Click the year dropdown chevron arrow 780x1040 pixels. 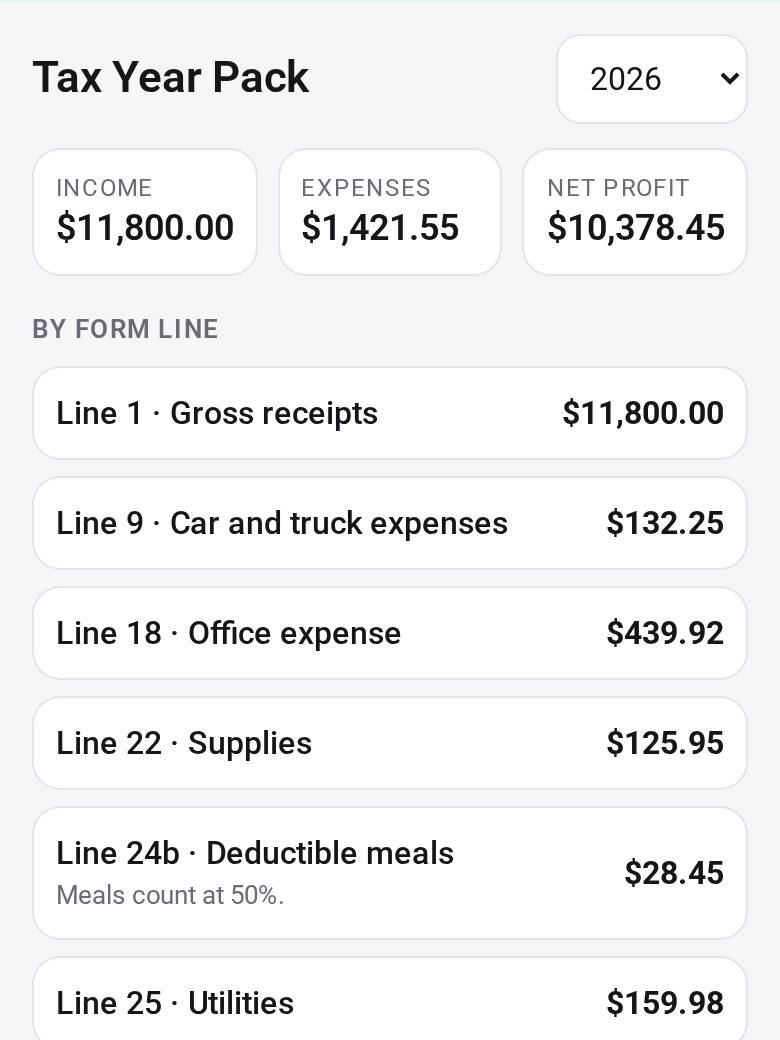729,79
